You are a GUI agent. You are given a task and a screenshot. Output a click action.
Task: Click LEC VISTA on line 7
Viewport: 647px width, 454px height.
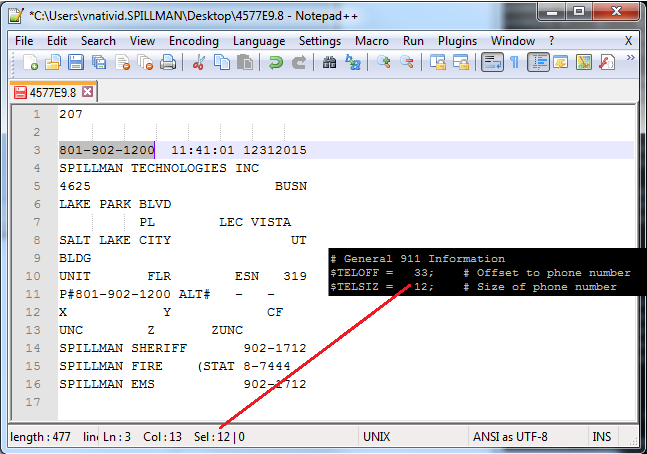point(255,222)
